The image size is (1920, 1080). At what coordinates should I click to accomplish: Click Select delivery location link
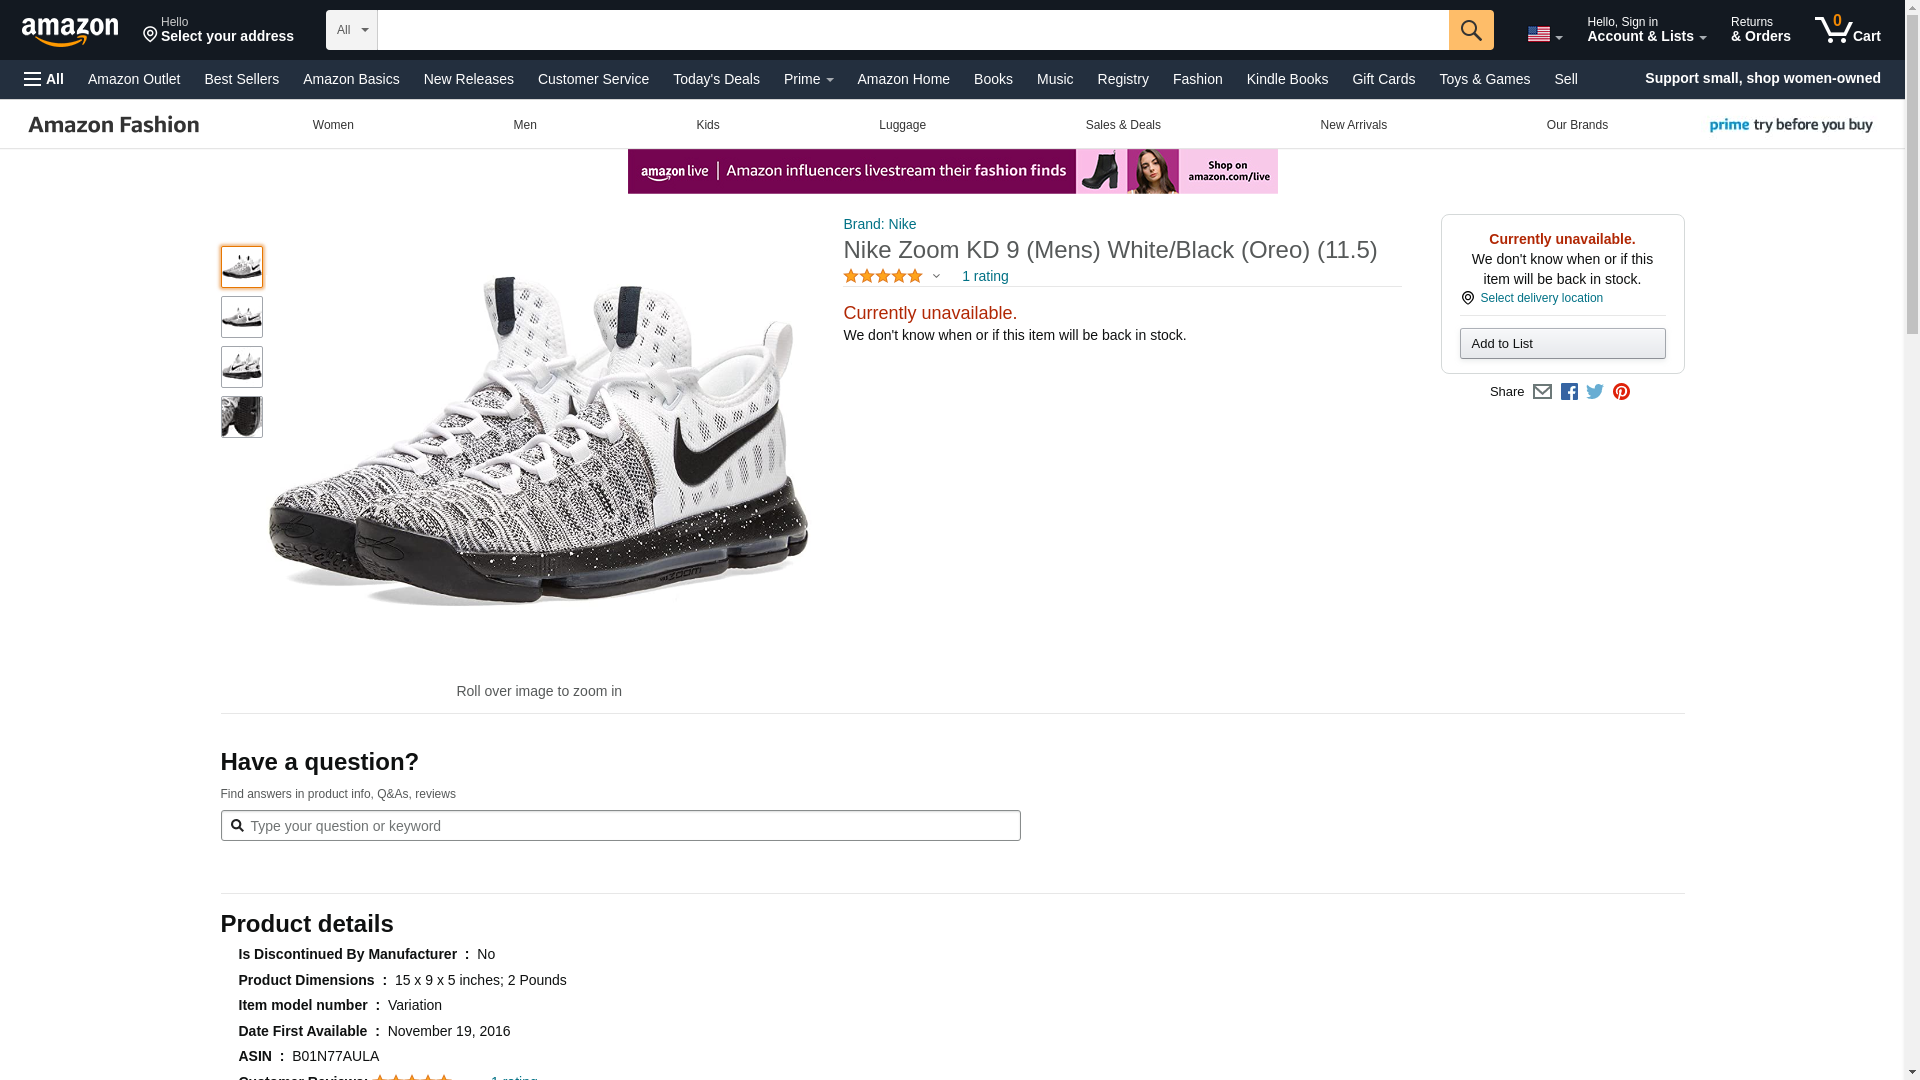click(x=1540, y=298)
